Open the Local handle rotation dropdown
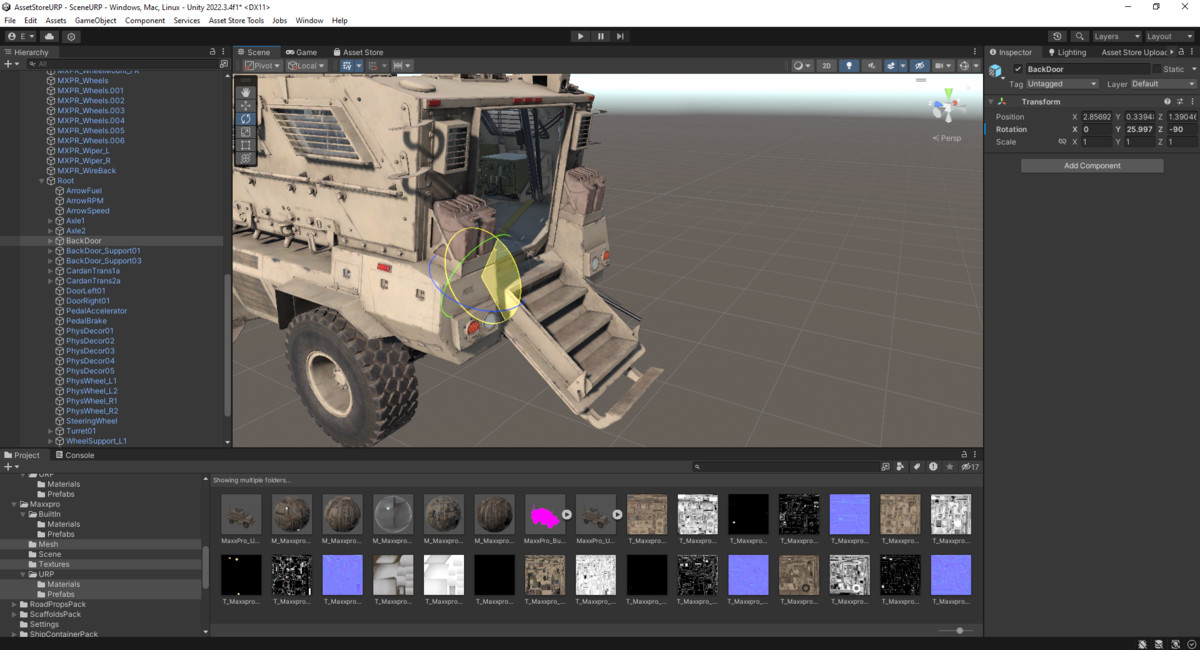The width and height of the screenshot is (1200, 650). (x=306, y=66)
